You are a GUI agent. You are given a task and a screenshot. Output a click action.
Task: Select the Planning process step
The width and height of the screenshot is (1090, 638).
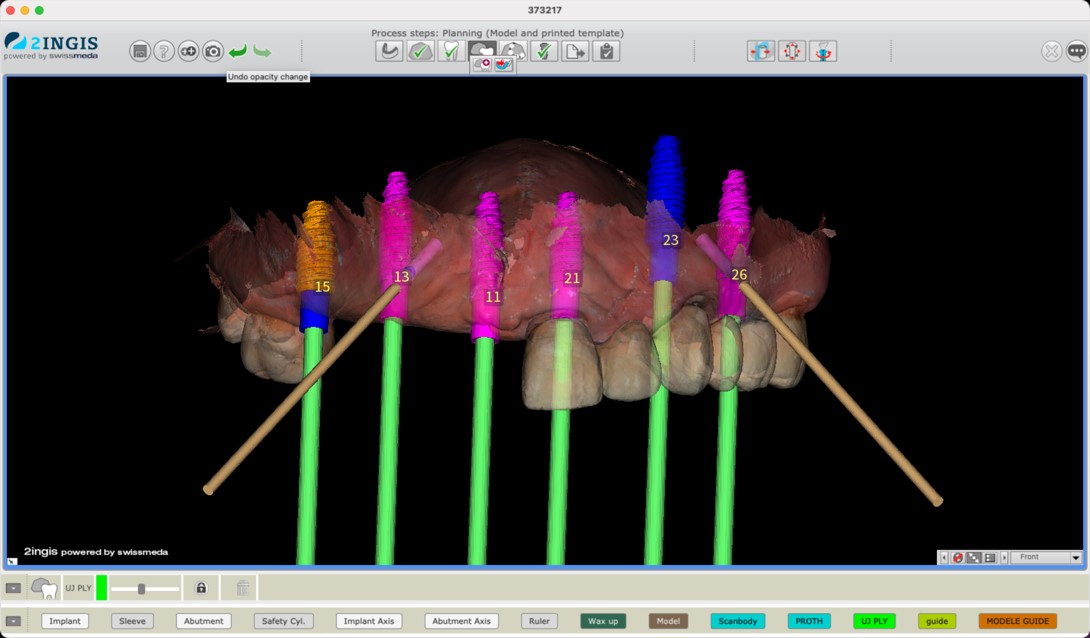tap(482, 50)
